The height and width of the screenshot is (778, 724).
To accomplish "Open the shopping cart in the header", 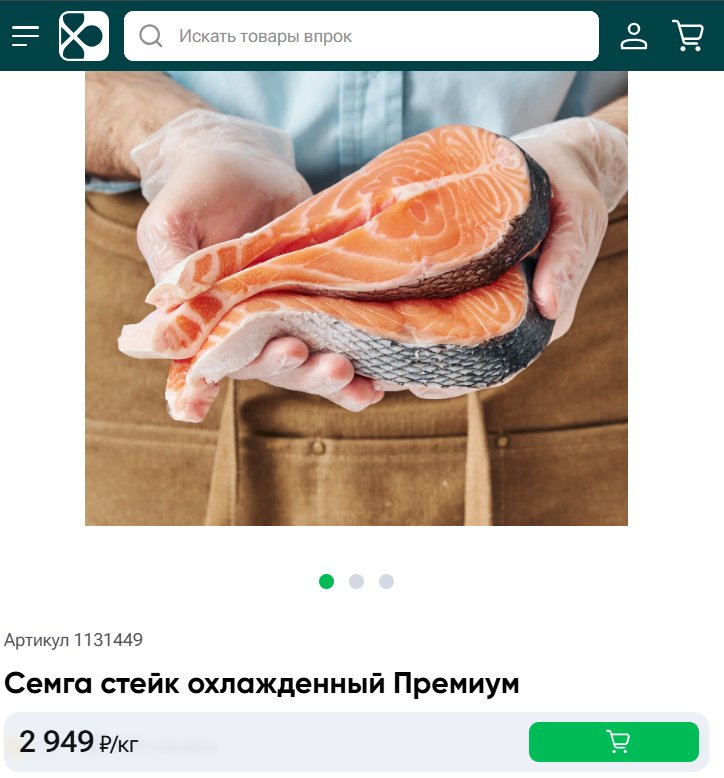I will [688, 36].
